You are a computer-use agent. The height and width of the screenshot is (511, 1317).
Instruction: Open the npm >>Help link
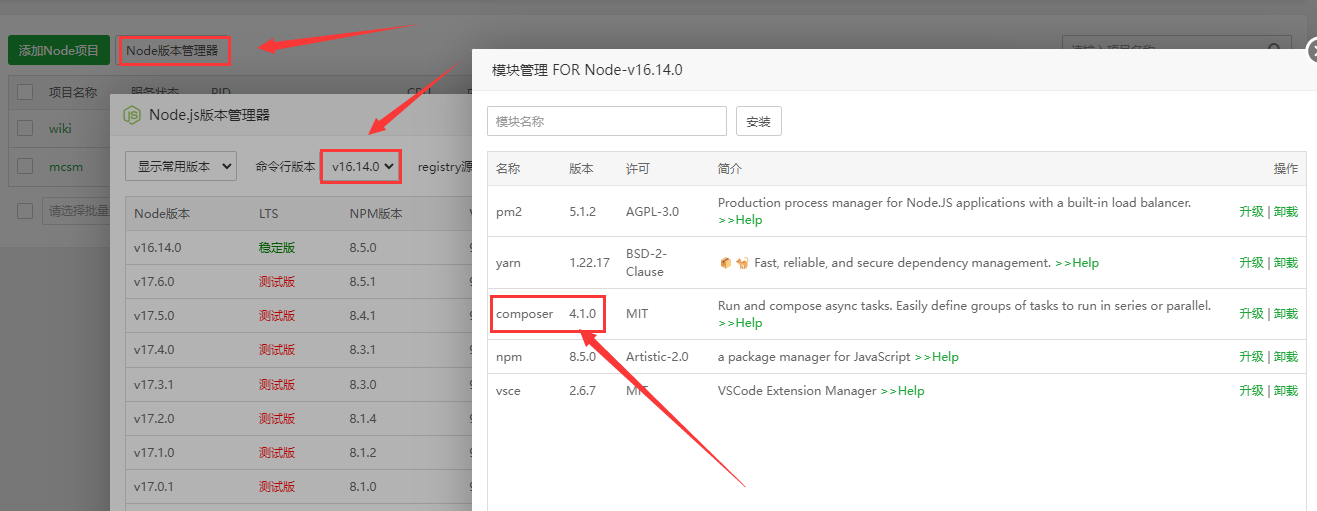pyautogui.click(x=937, y=357)
